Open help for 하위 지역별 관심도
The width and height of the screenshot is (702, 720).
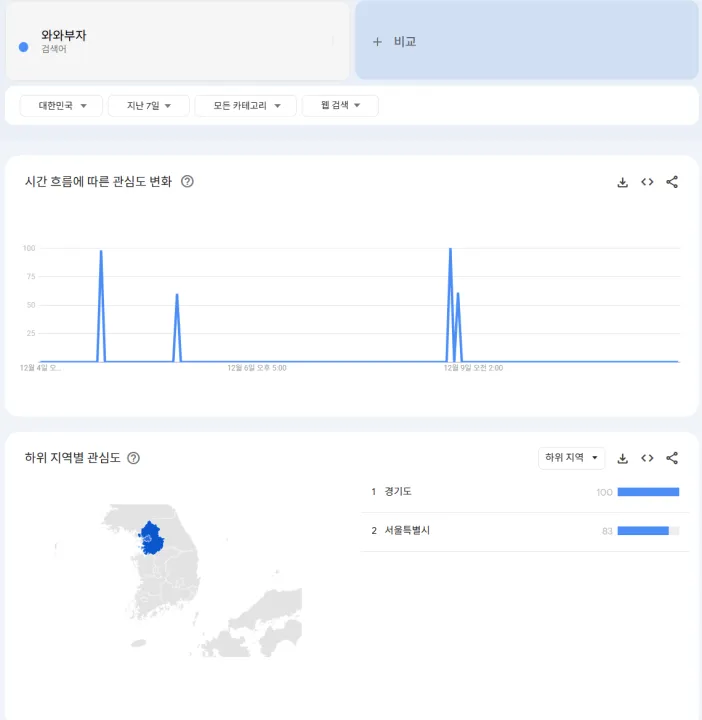(x=134, y=458)
